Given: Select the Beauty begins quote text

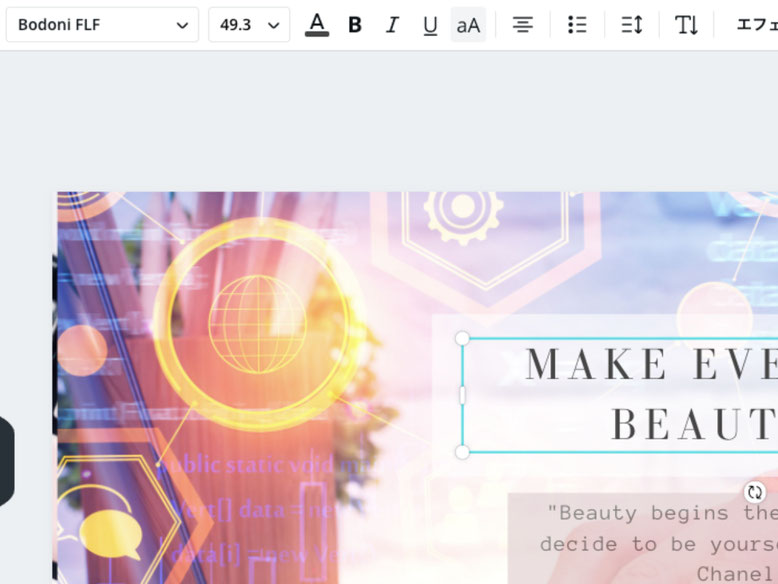Looking at the screenshot, I should point(660,528).
